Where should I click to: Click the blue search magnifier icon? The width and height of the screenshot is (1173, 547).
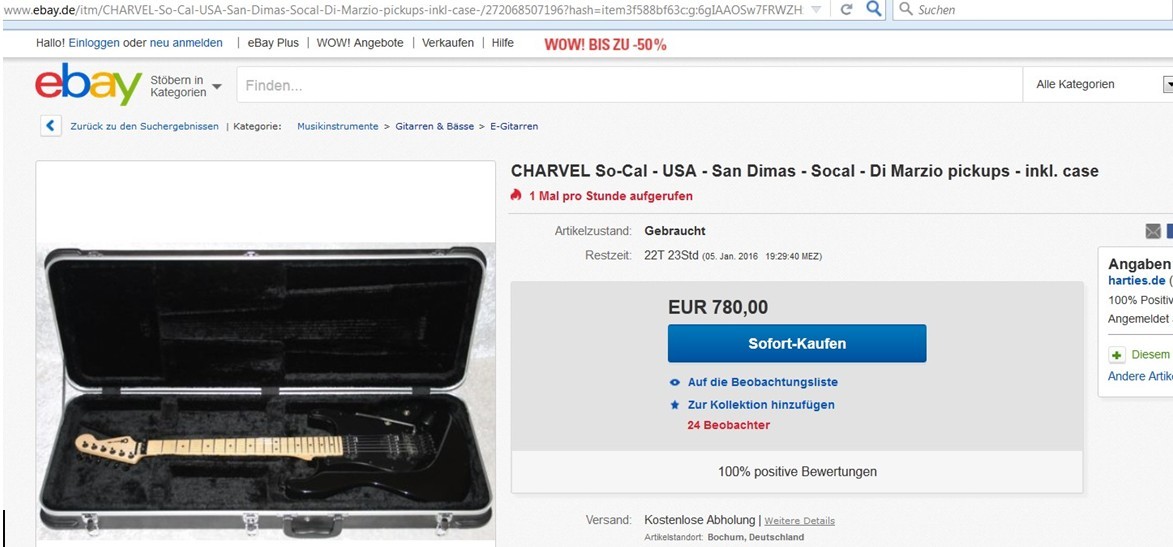coord(872,9)
